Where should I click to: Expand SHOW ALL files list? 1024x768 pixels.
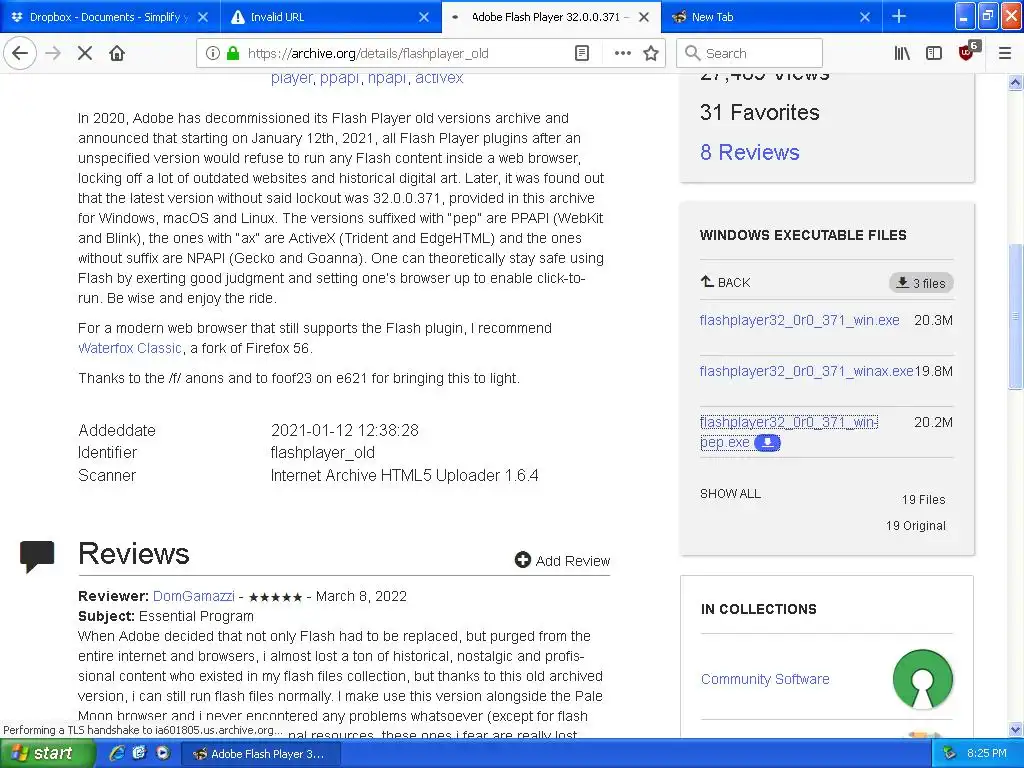[x=730, y=494]
